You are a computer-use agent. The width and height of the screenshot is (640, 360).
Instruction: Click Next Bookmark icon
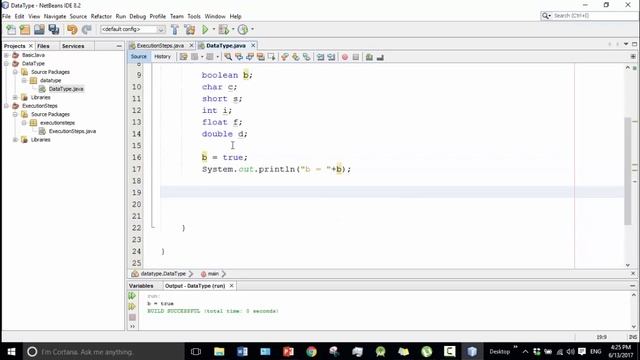click(x=296, y=57)
